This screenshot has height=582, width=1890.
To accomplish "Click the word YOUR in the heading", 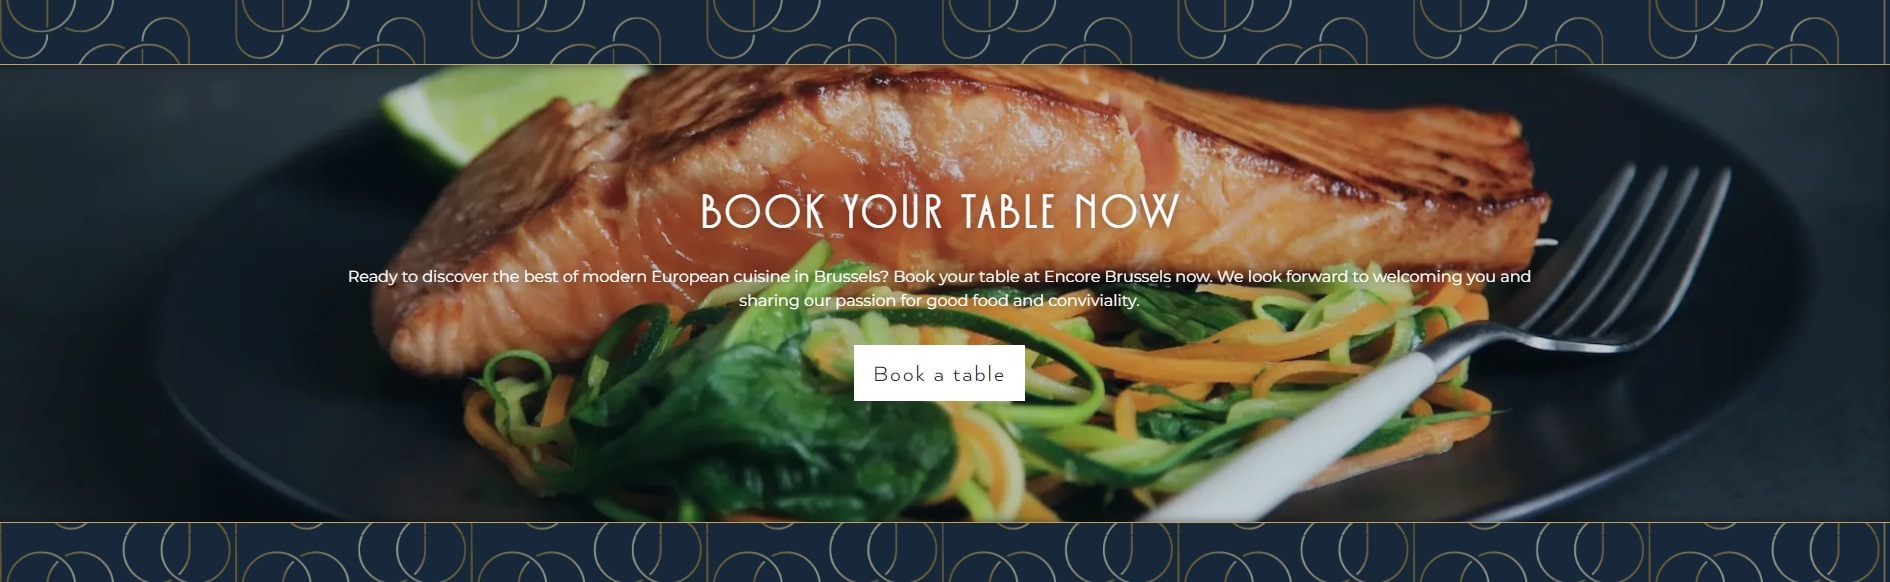I will point(893,212).
